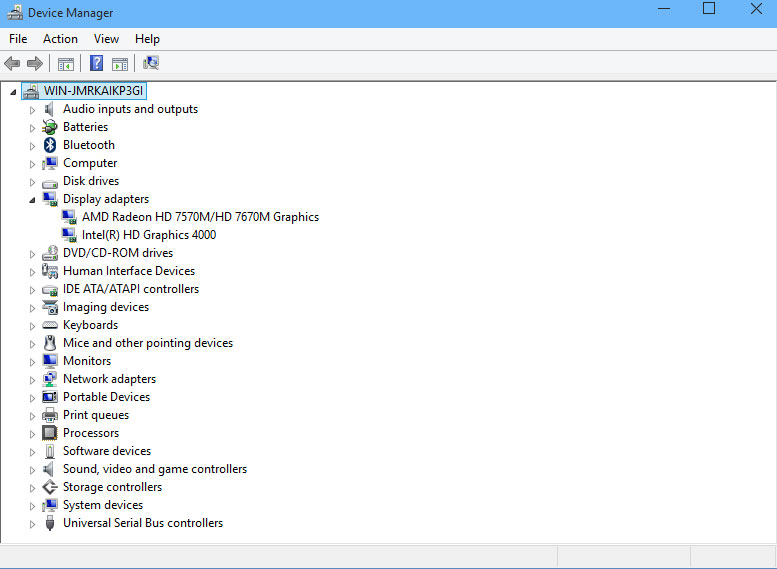Image resolution: width=777 pixels, height=569 pixels.
Task: Expand the System devices node arrow
Action: coord(32,506)
